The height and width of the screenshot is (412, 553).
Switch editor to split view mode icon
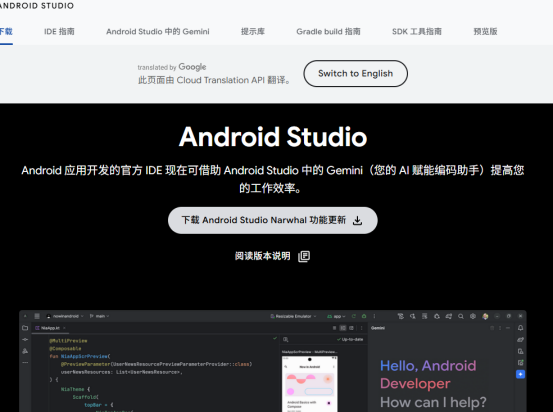[x=343, y=328]
